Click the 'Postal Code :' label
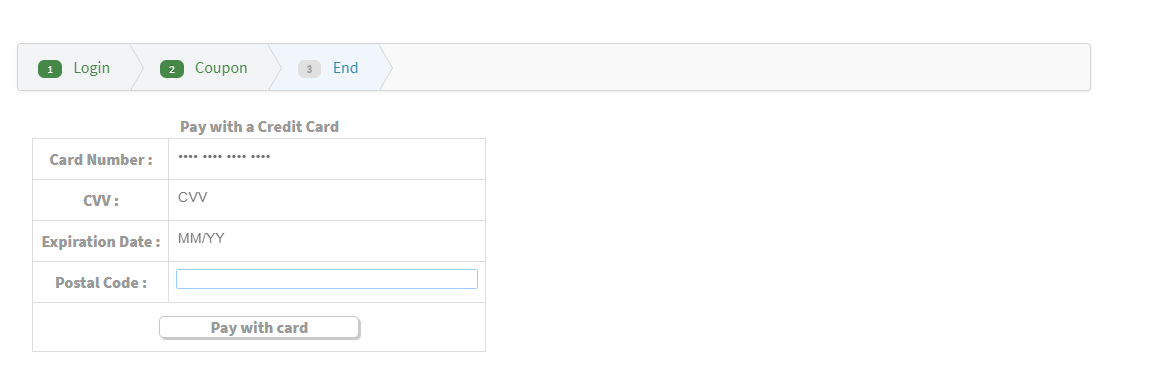Viewport: 1168px width, 376px height. click(x=101, y=283)
